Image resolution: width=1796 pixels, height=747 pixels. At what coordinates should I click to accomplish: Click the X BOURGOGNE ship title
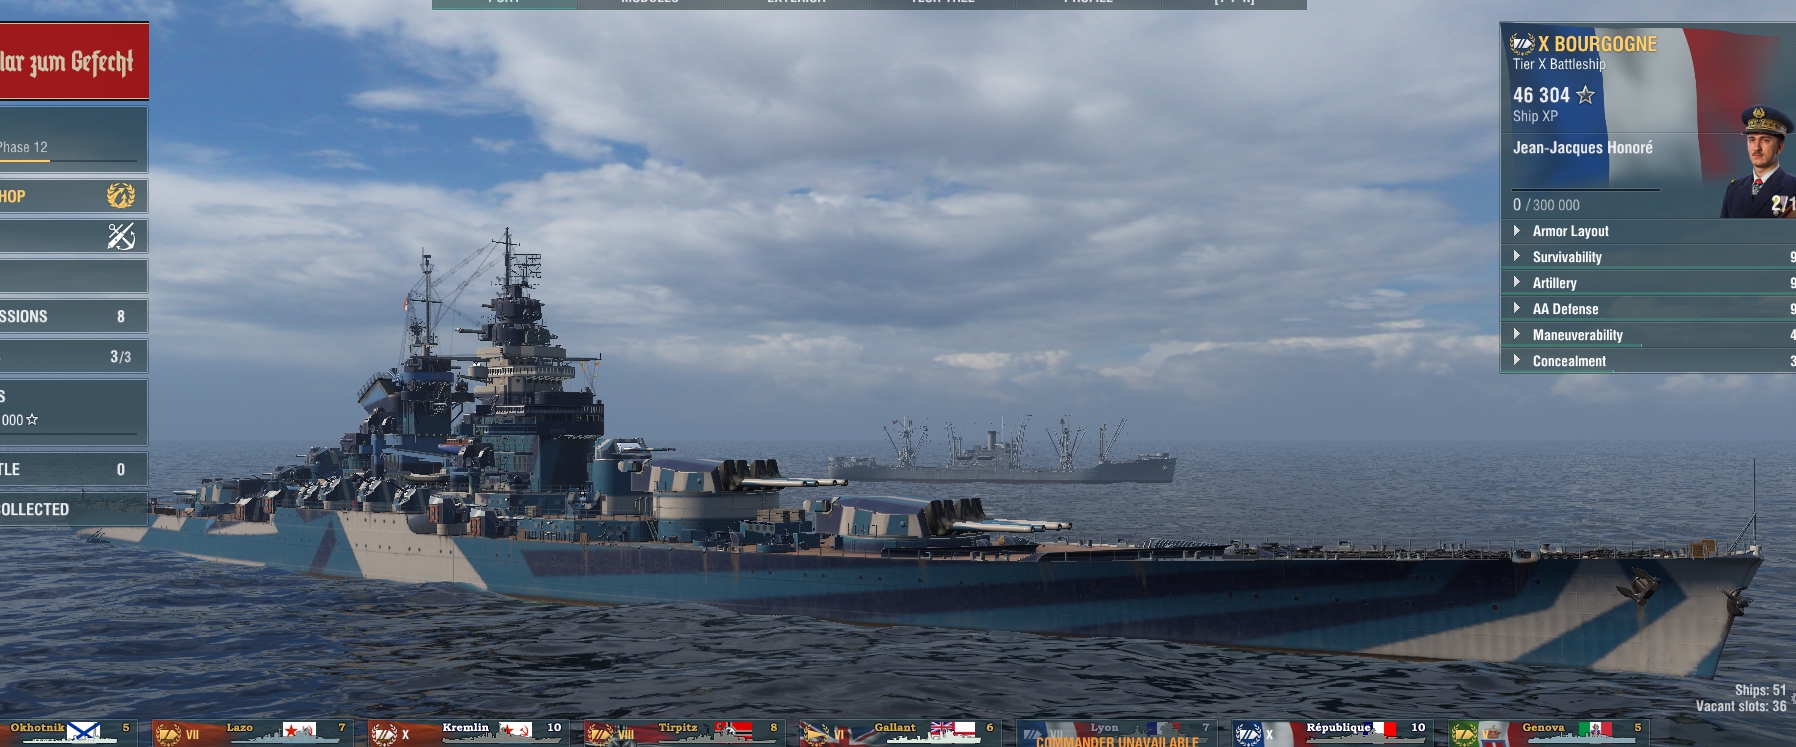[1597, 44]
